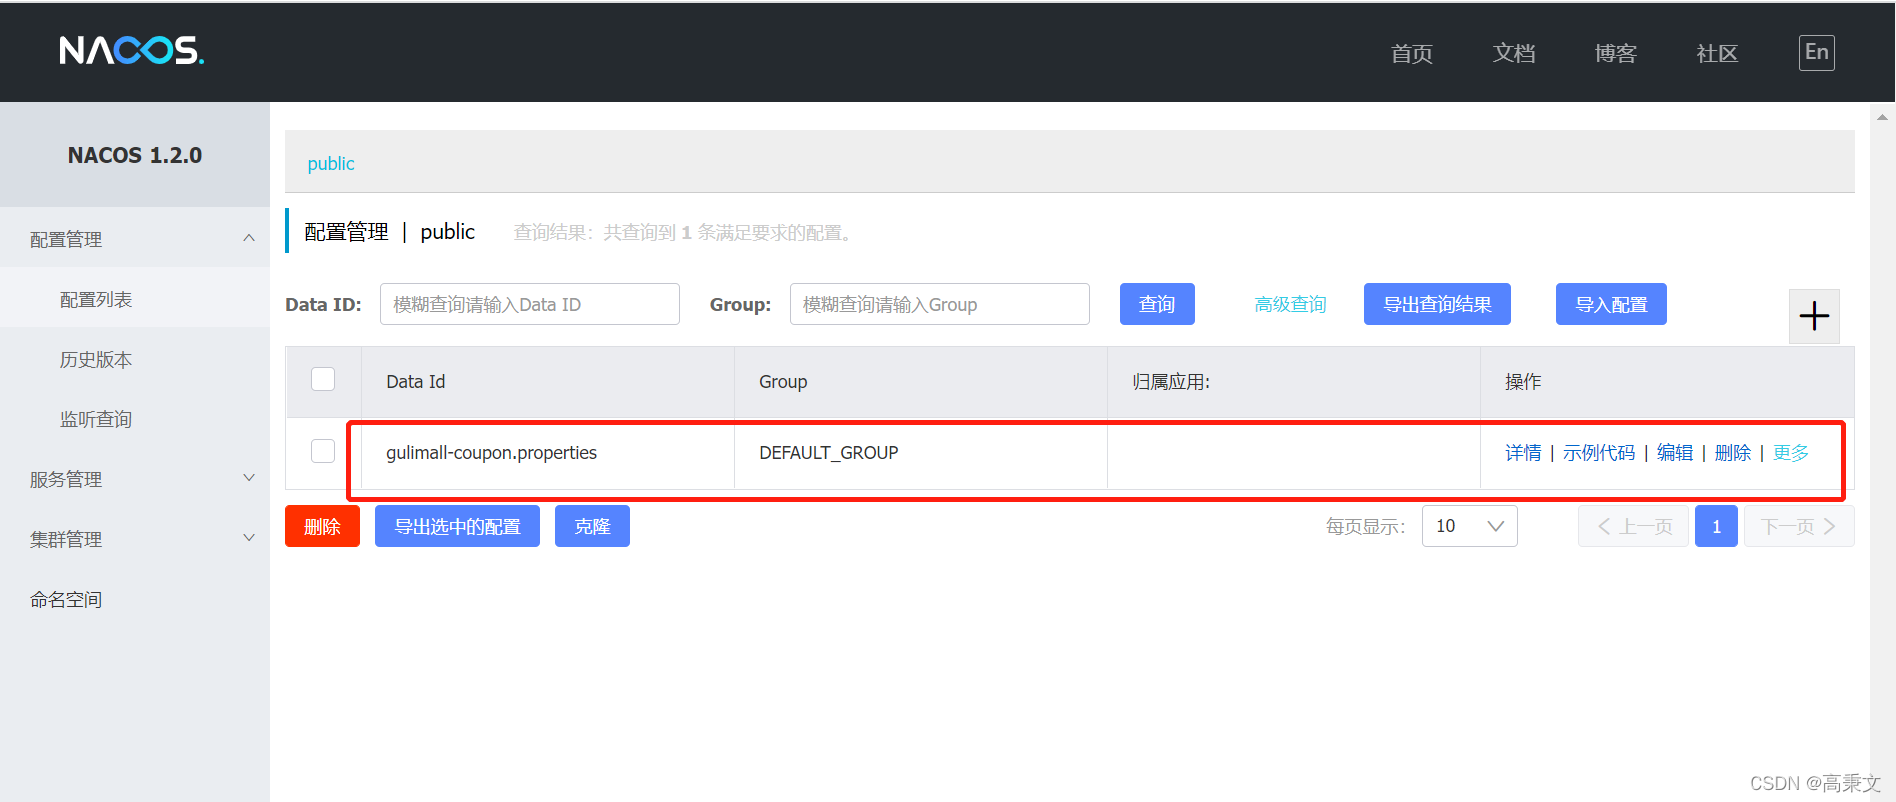Open 命名空间 in the sidebar
The image size is (1896, 802).
click(66, 599)
